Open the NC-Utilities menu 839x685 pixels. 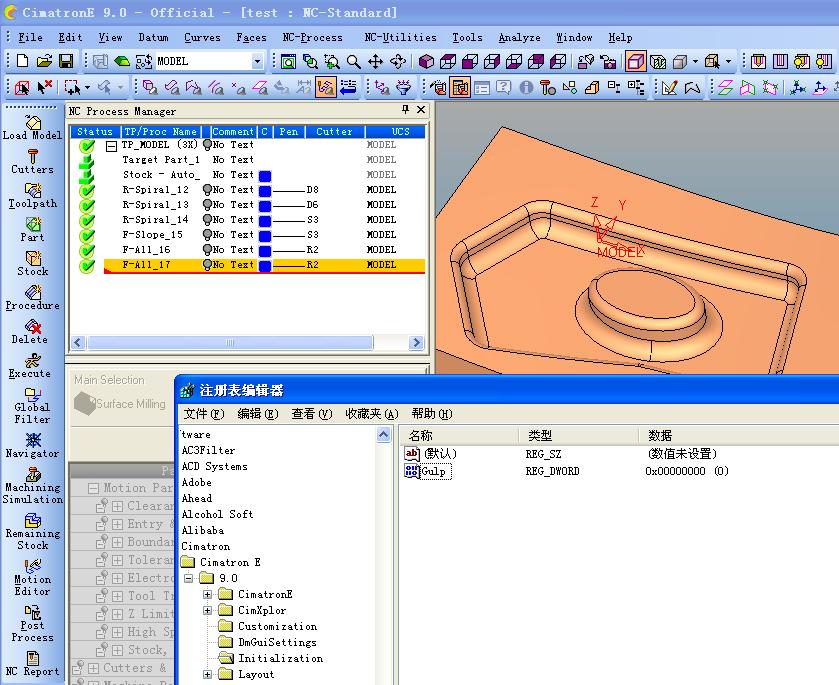(400, 37)
